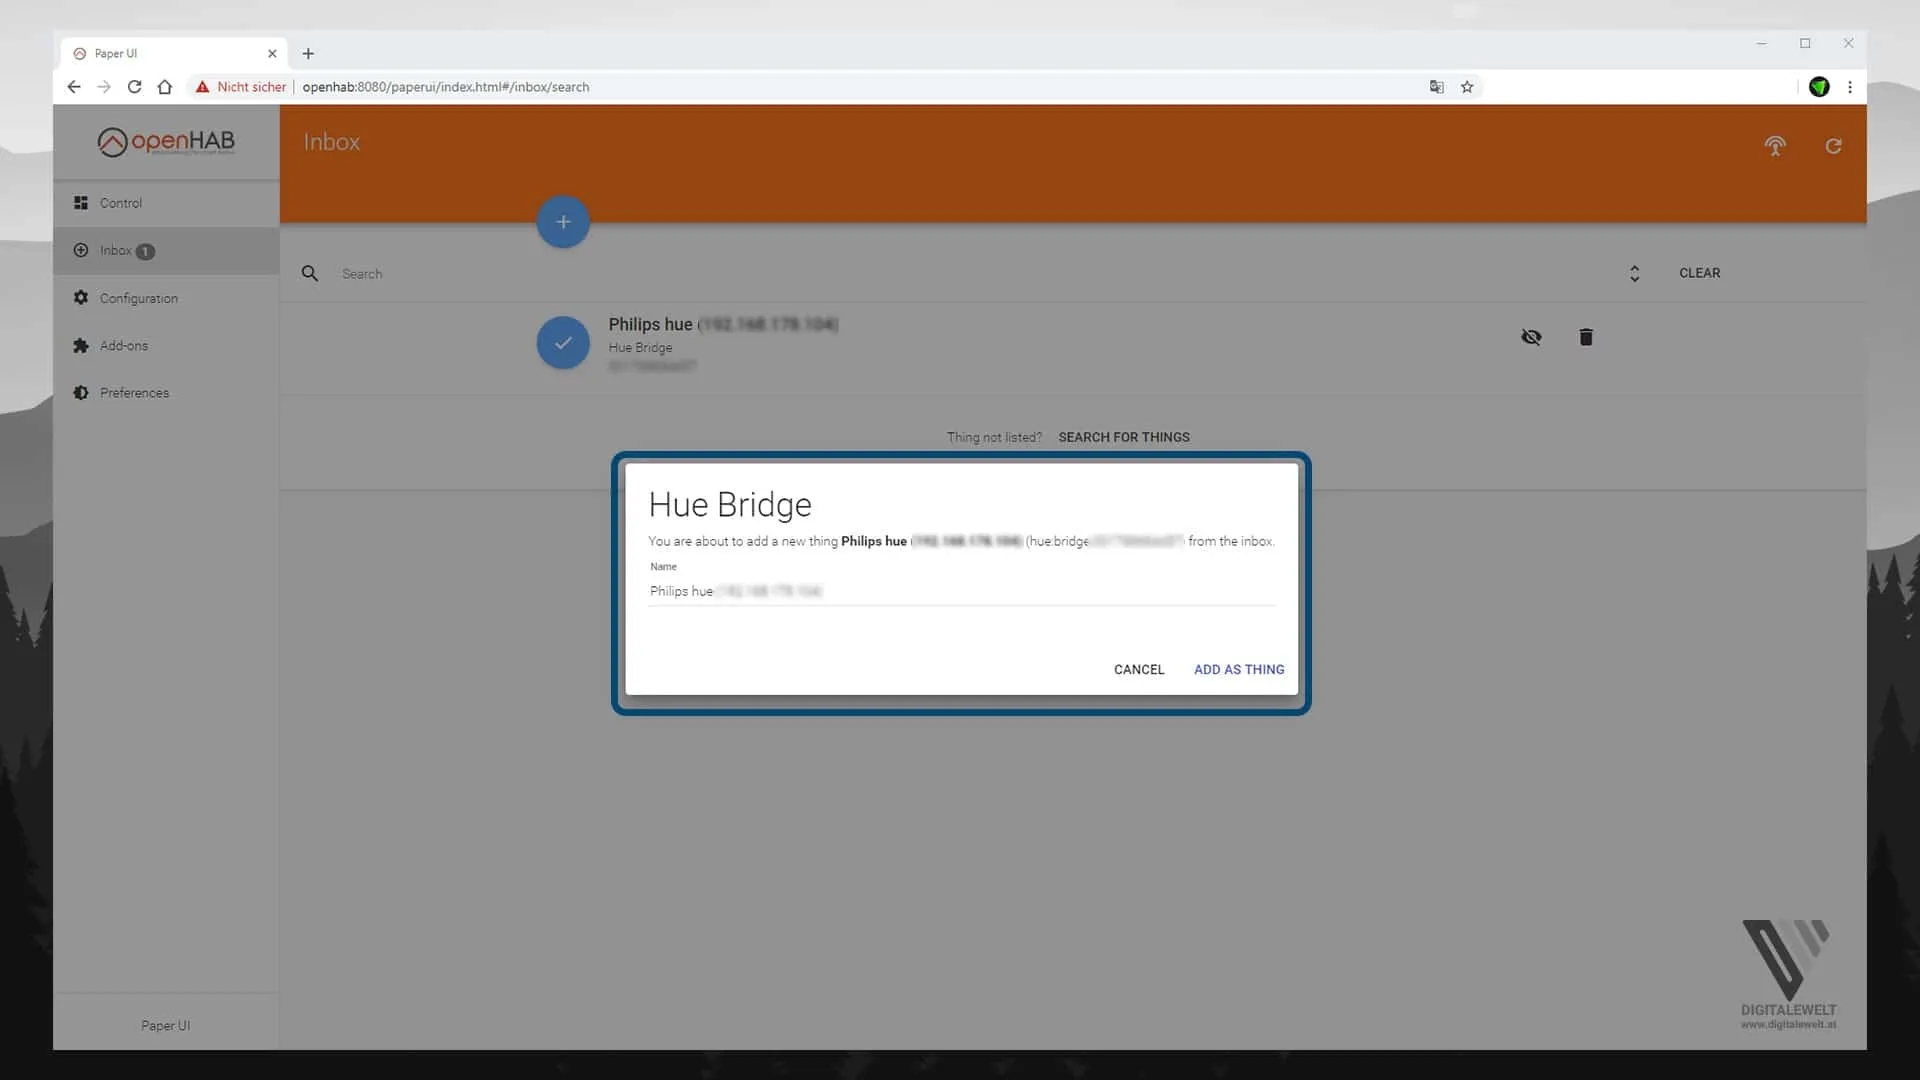The width and height of the screenshot is (1920, 1080).
Task: Close the Paper UI tab
Action: click(272, 54)
